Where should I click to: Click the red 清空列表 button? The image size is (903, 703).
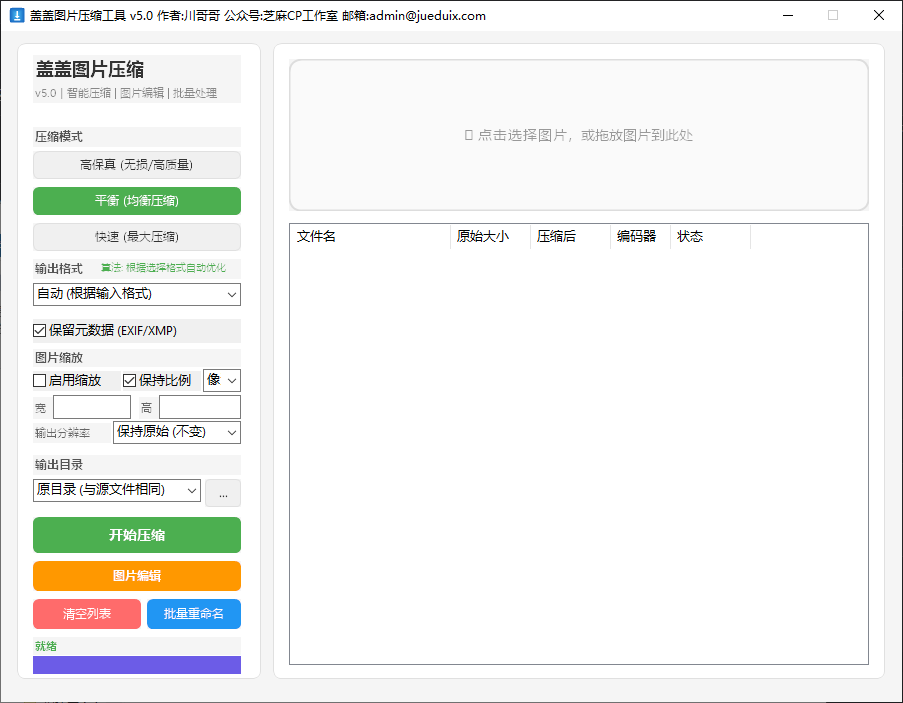(x=87, y=614)
